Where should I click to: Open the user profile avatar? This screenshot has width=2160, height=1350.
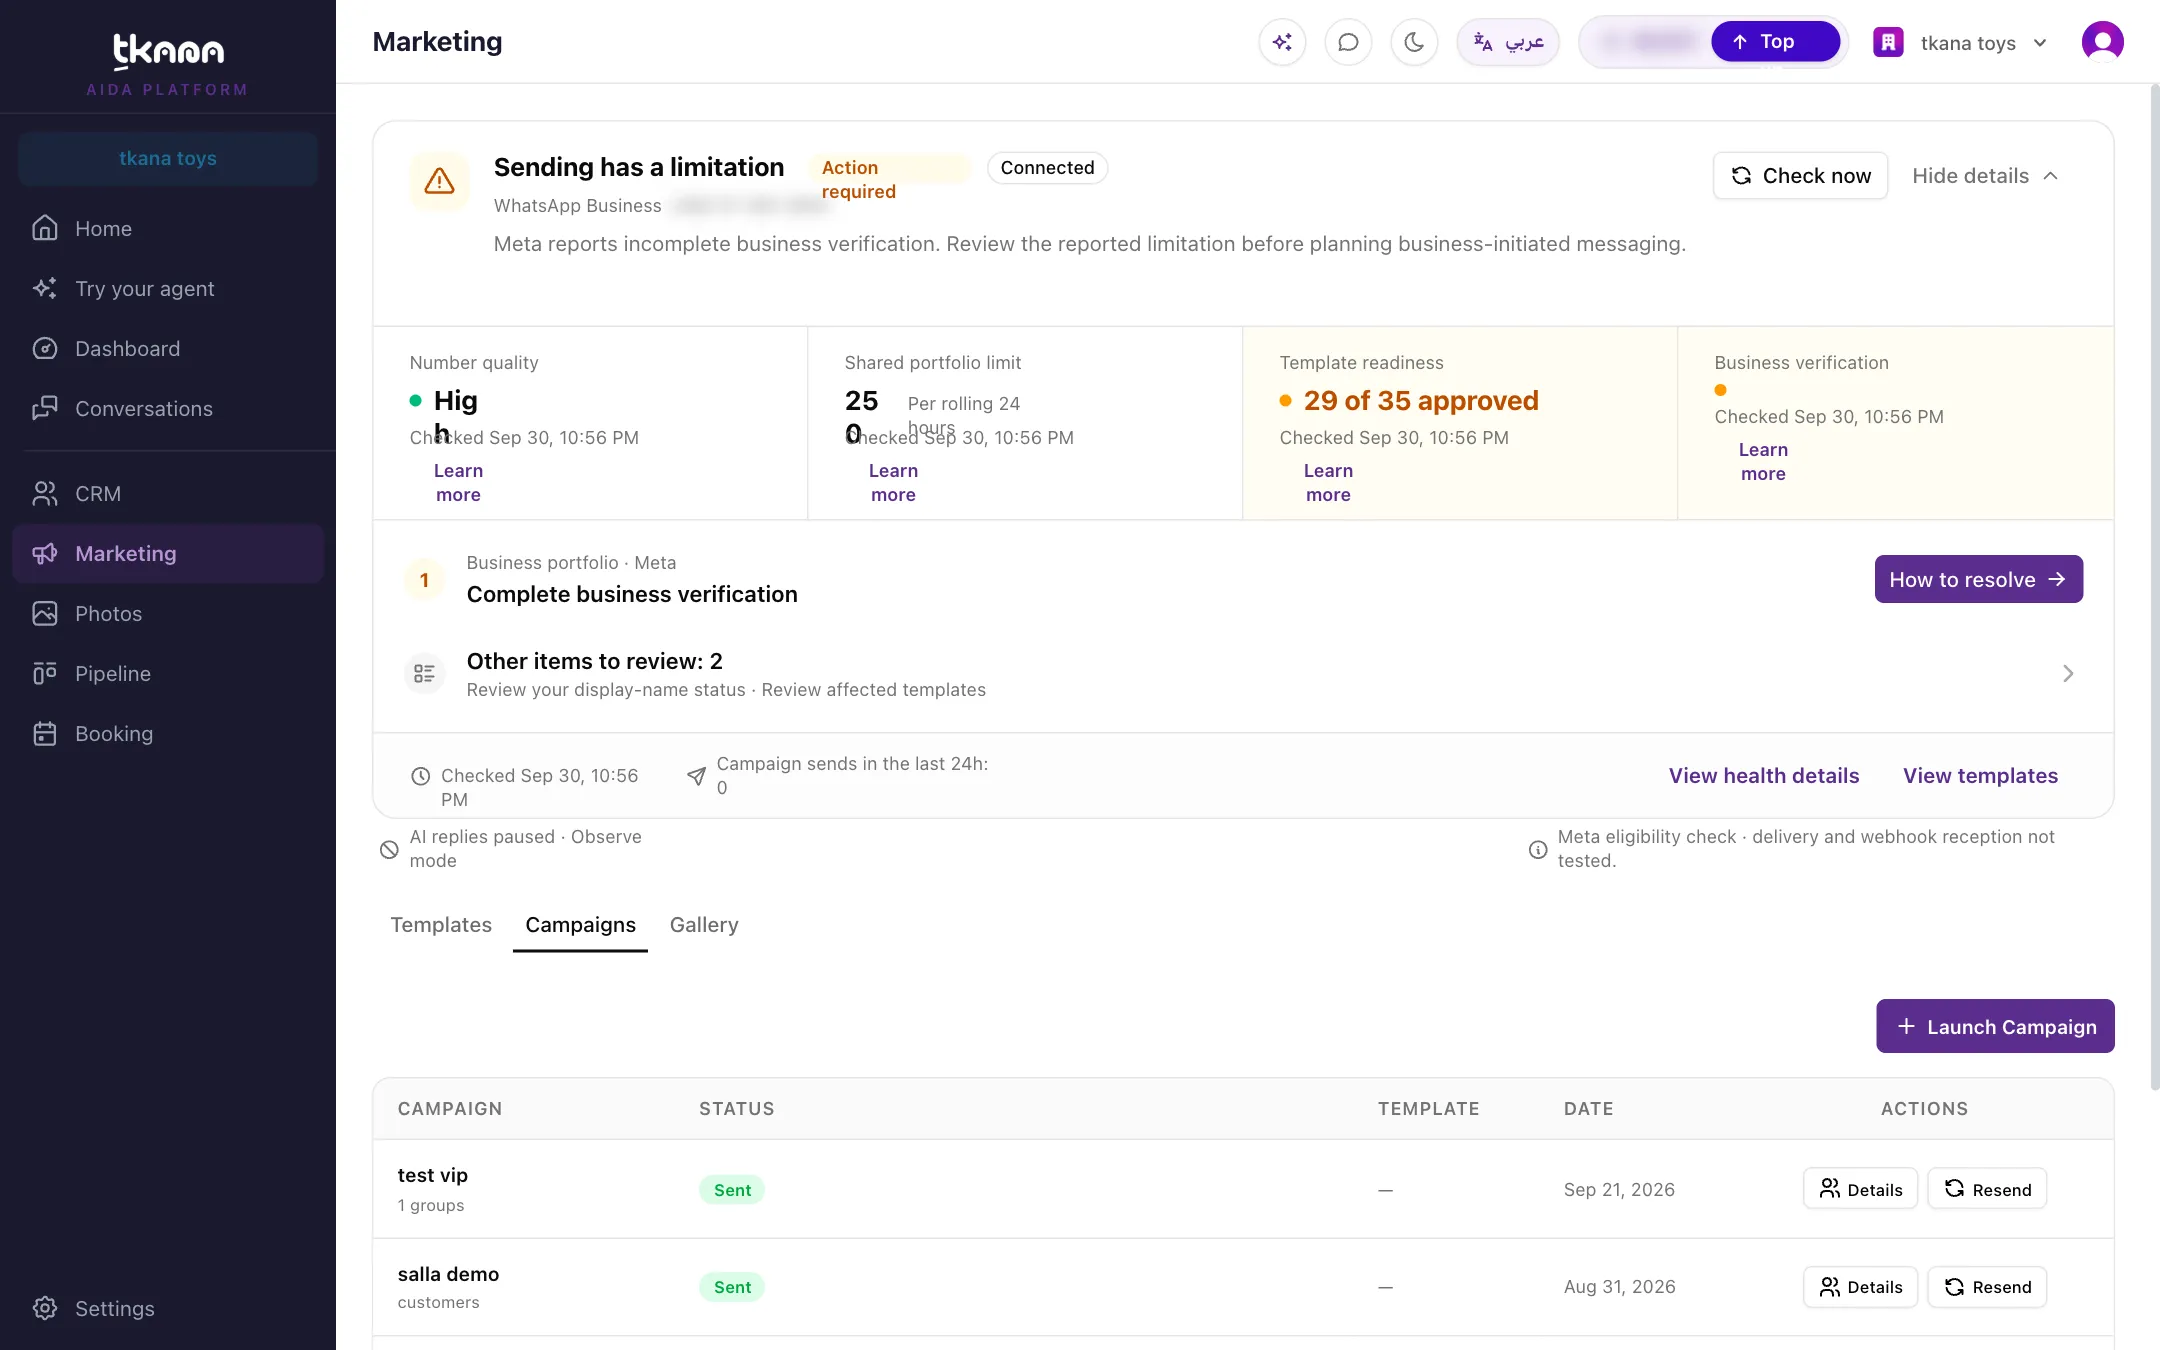pos(2102,42)
